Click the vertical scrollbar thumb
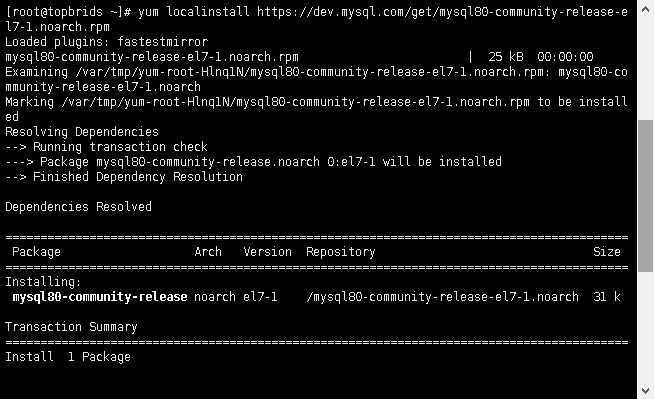This screenshot has height=399, width=654. pos(645,196)
